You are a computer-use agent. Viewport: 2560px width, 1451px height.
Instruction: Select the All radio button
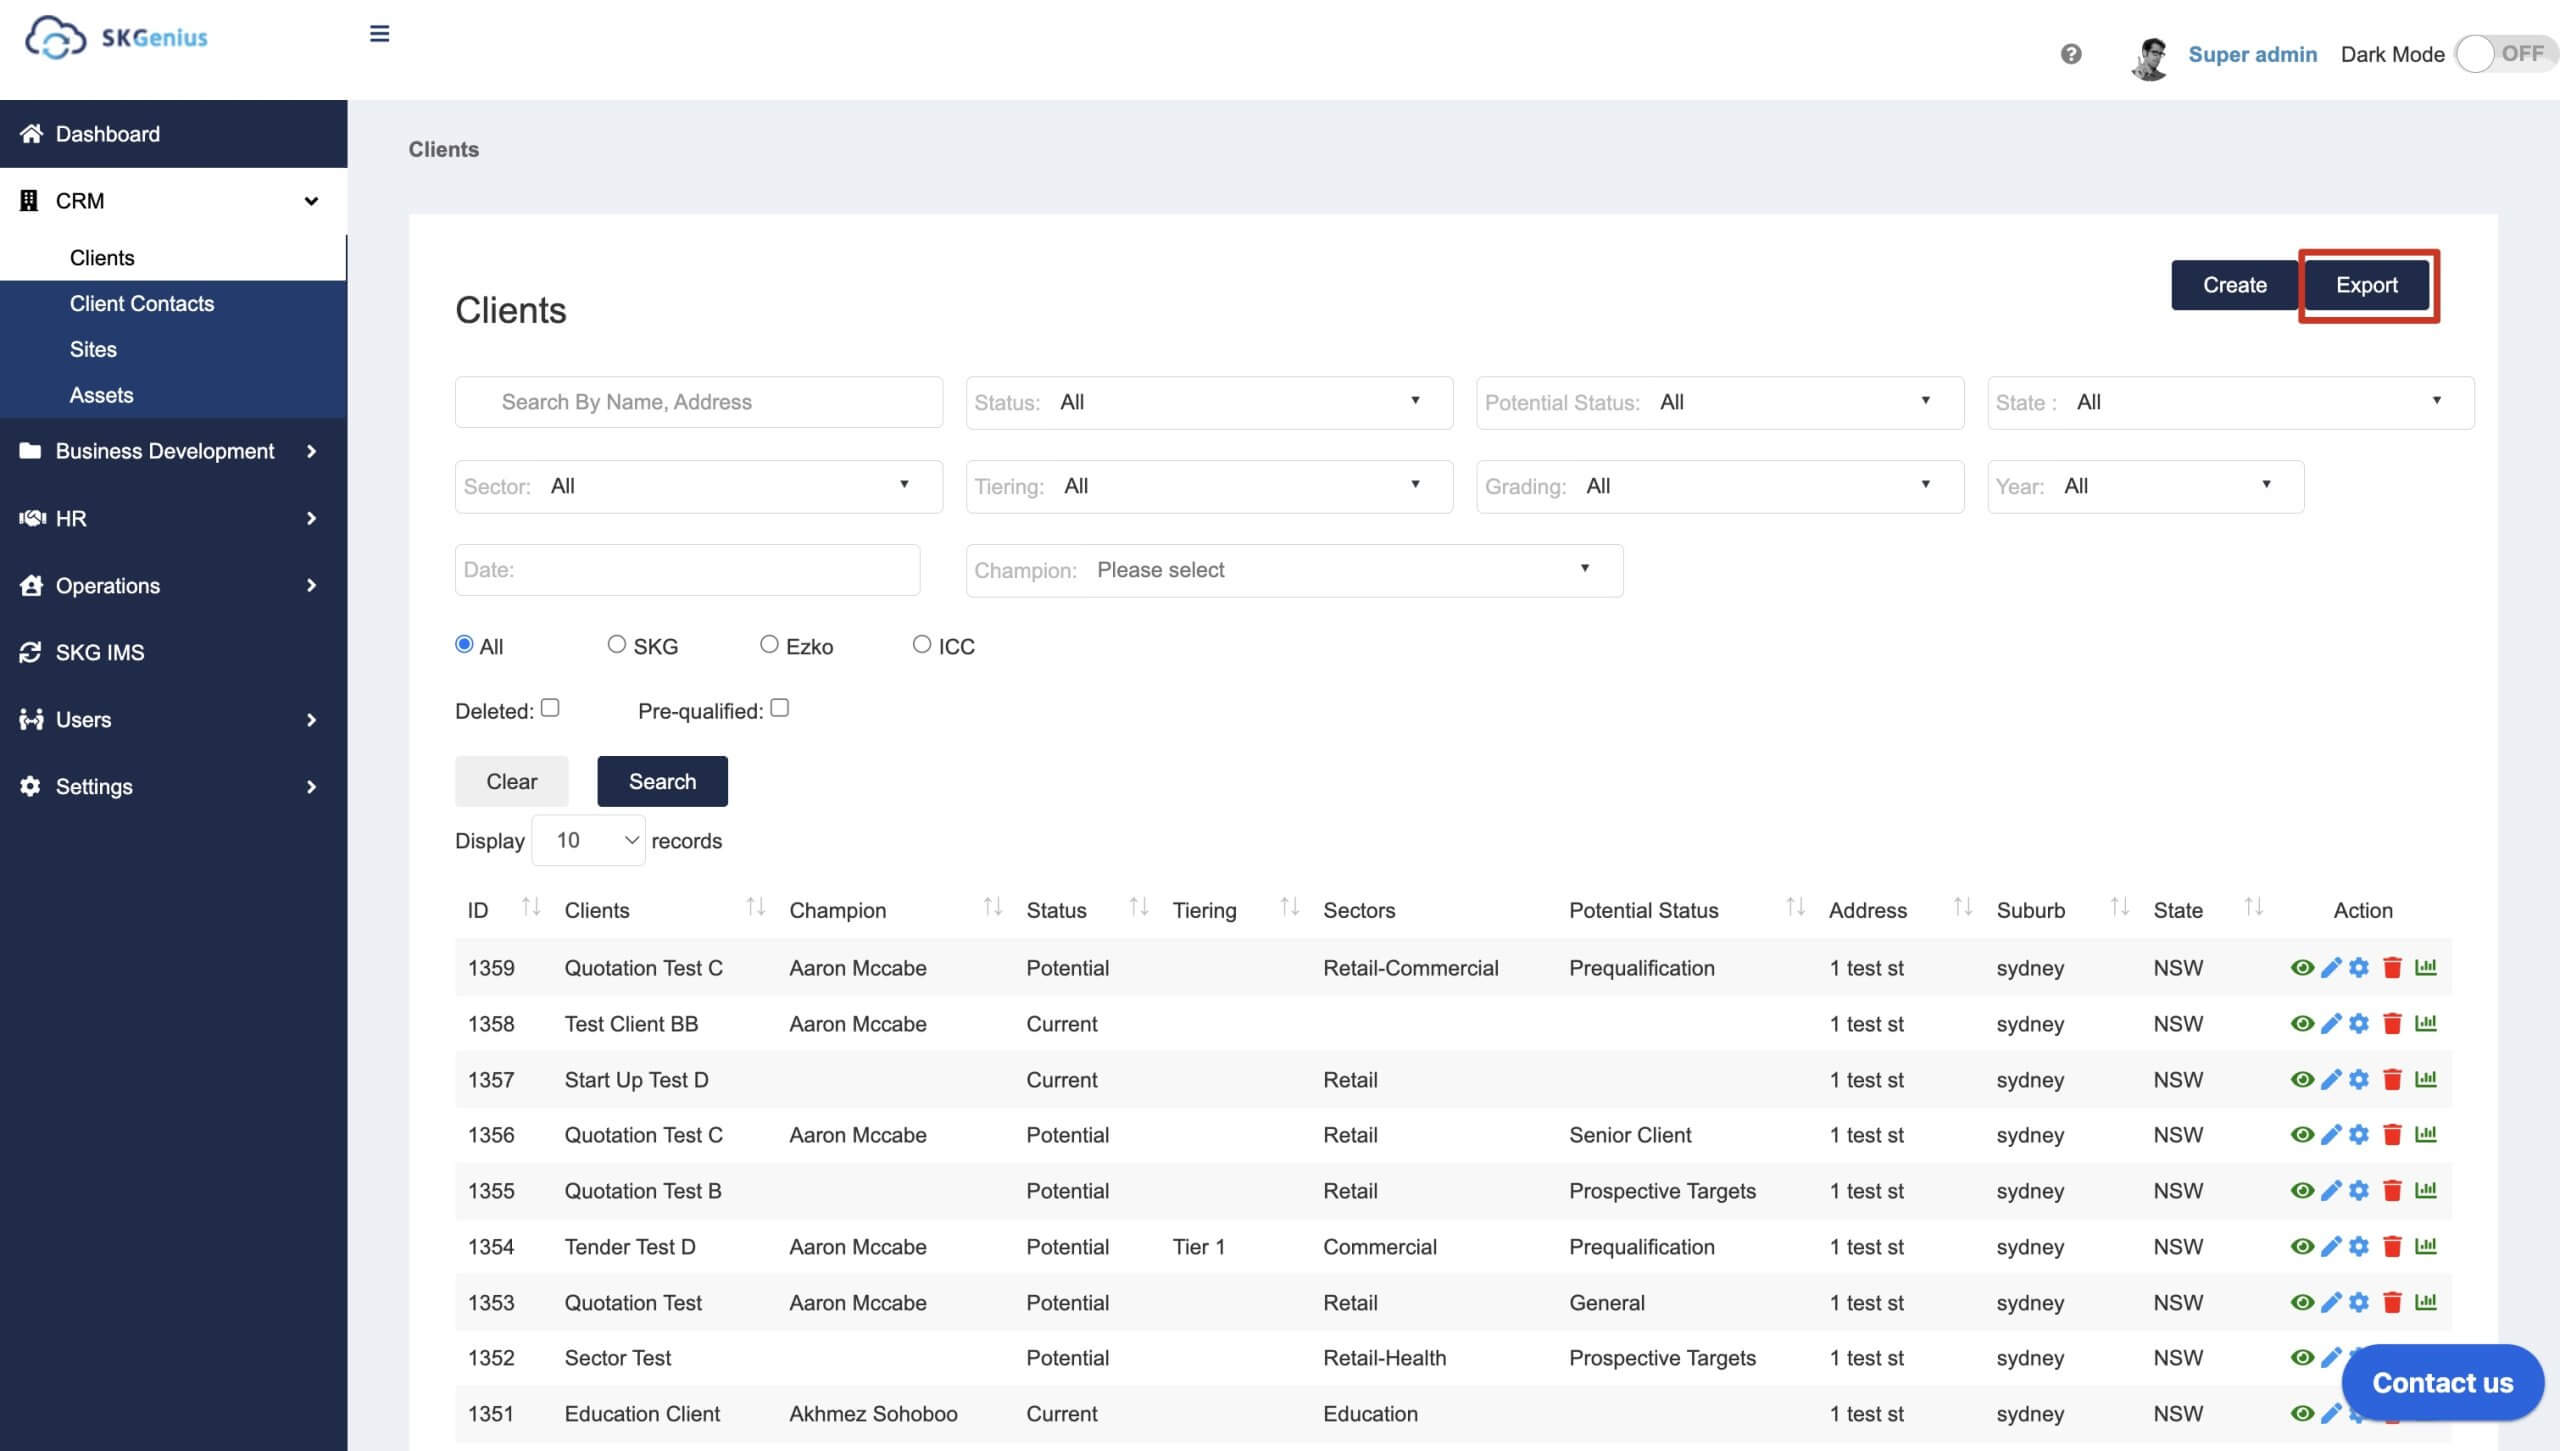(464, 644)
